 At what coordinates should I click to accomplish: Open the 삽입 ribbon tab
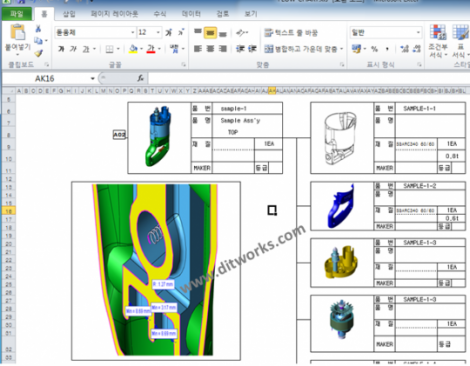(x=69, y=14)
